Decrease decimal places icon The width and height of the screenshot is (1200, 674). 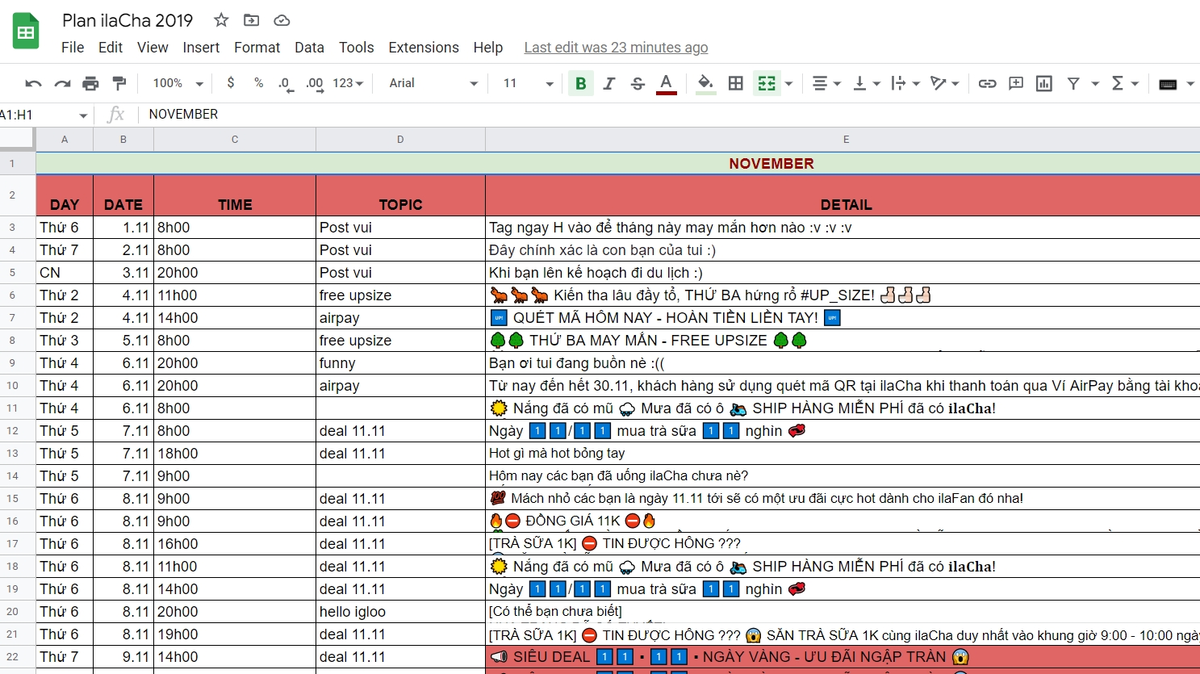pyautogui.click(x=285, y=83)
